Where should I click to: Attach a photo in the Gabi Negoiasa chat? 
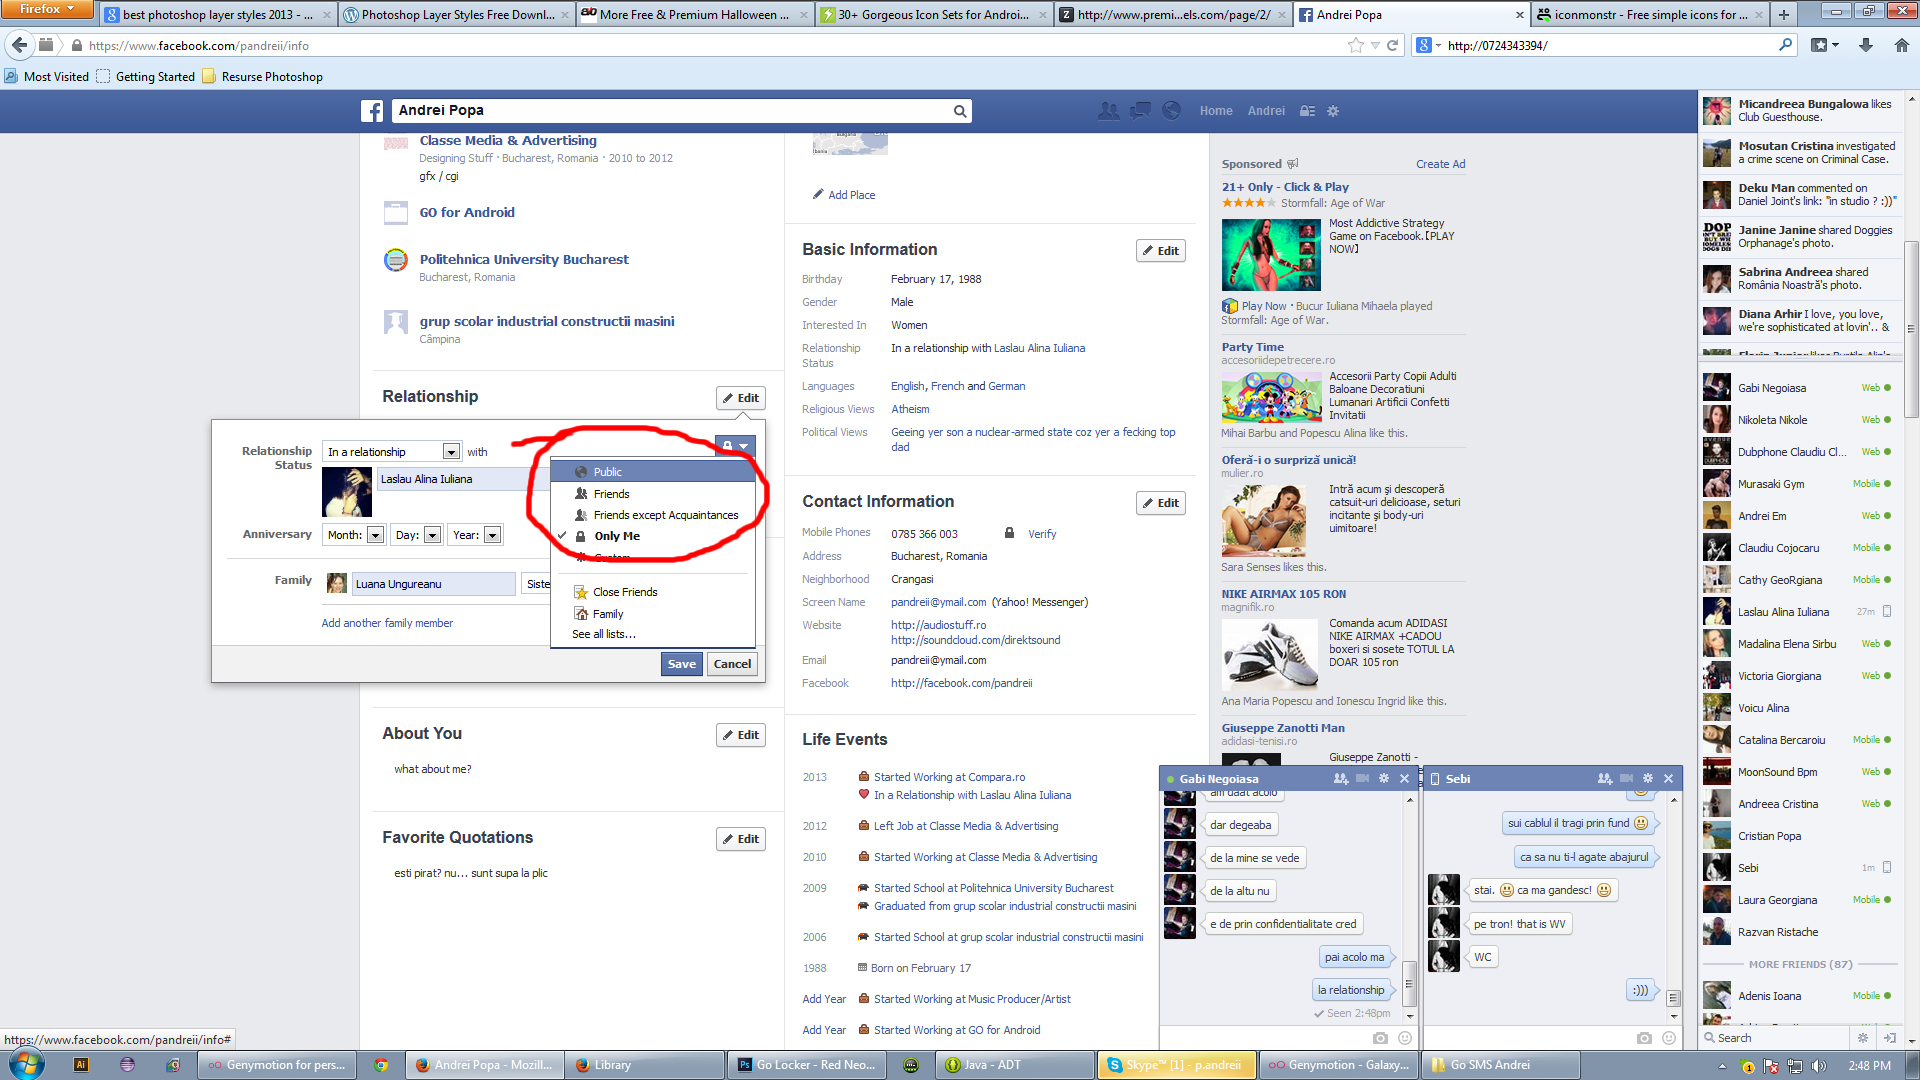click(1380, 1038)
